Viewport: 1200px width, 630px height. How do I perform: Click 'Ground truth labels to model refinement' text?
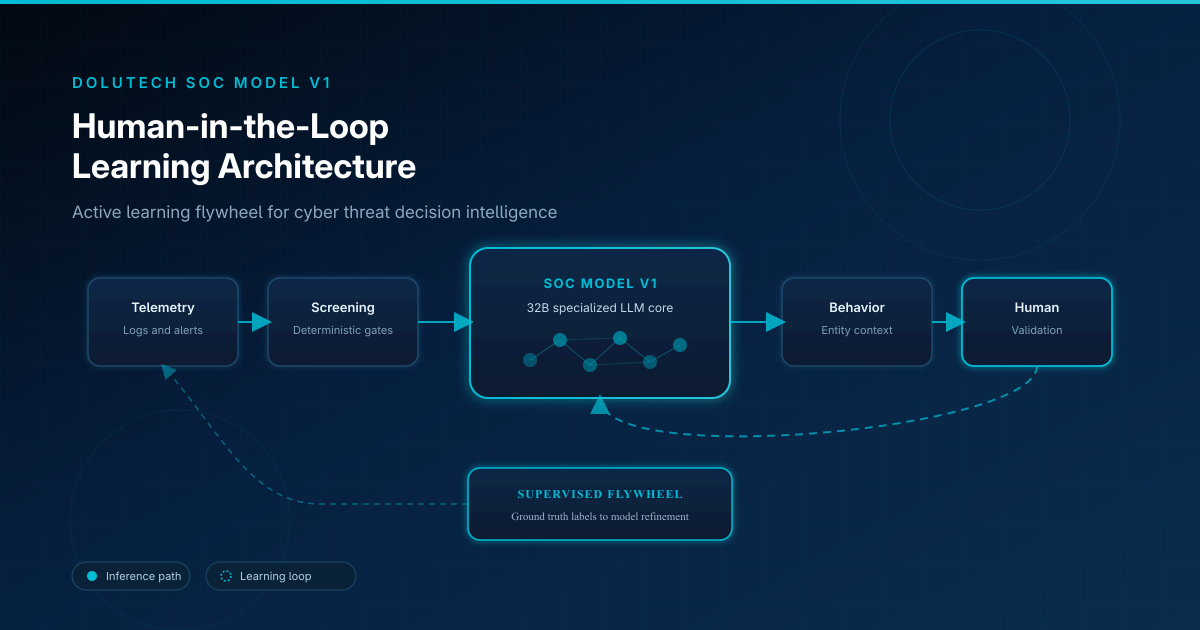coord(600,517)
